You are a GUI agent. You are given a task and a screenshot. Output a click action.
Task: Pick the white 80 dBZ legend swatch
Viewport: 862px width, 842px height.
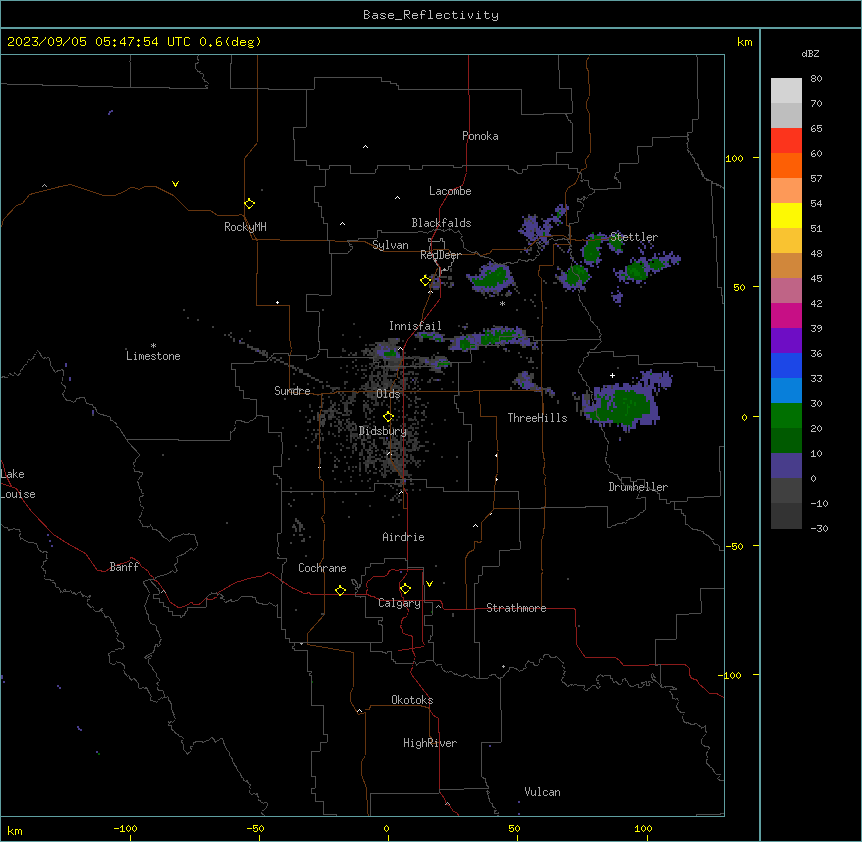tap(786, 91)
